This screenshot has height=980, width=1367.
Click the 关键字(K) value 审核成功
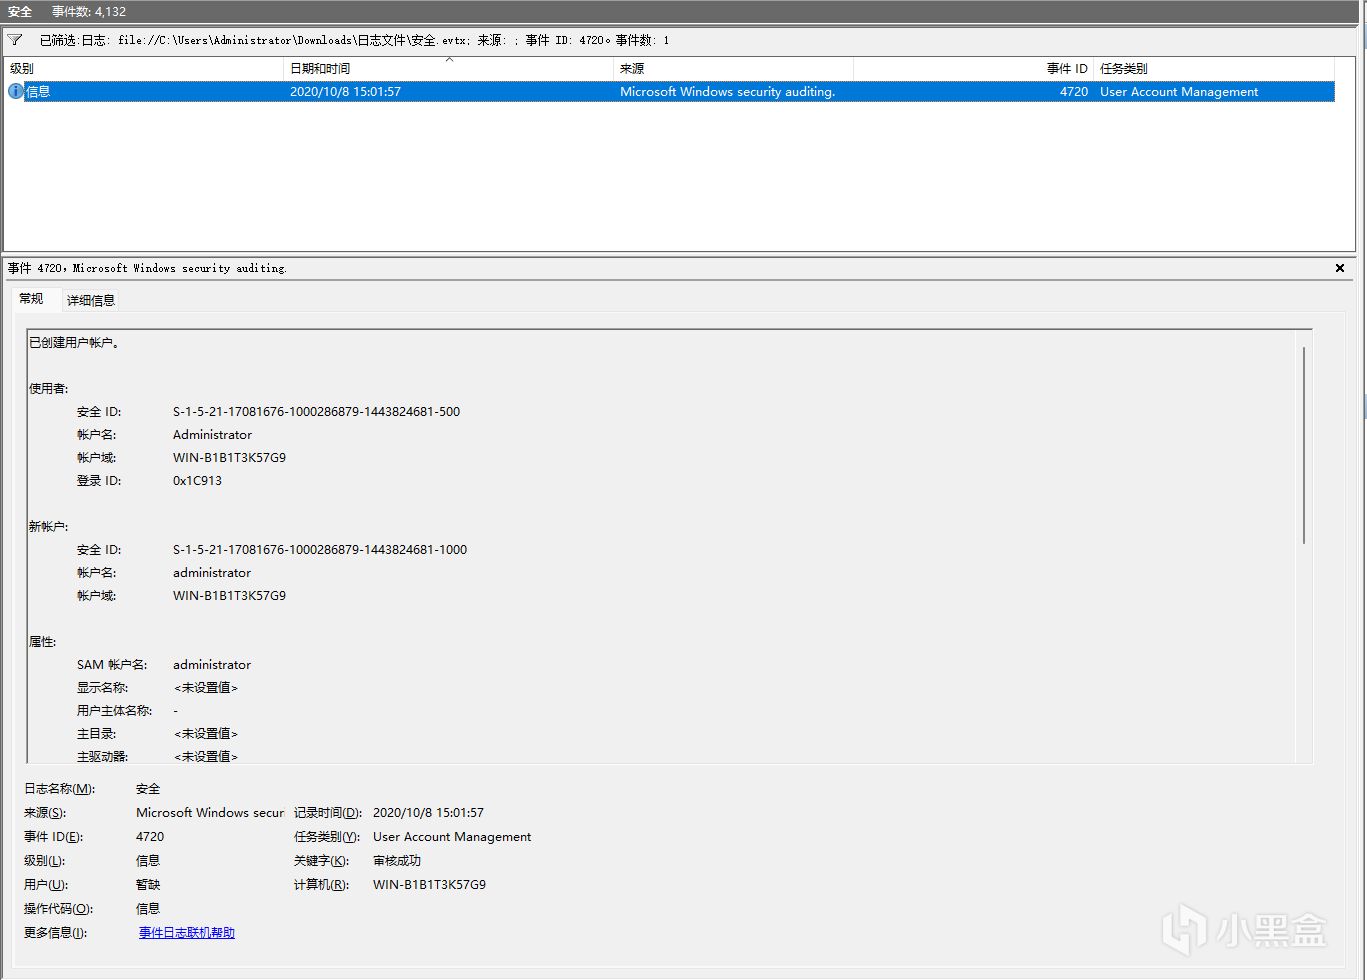[x=397, y=861]
